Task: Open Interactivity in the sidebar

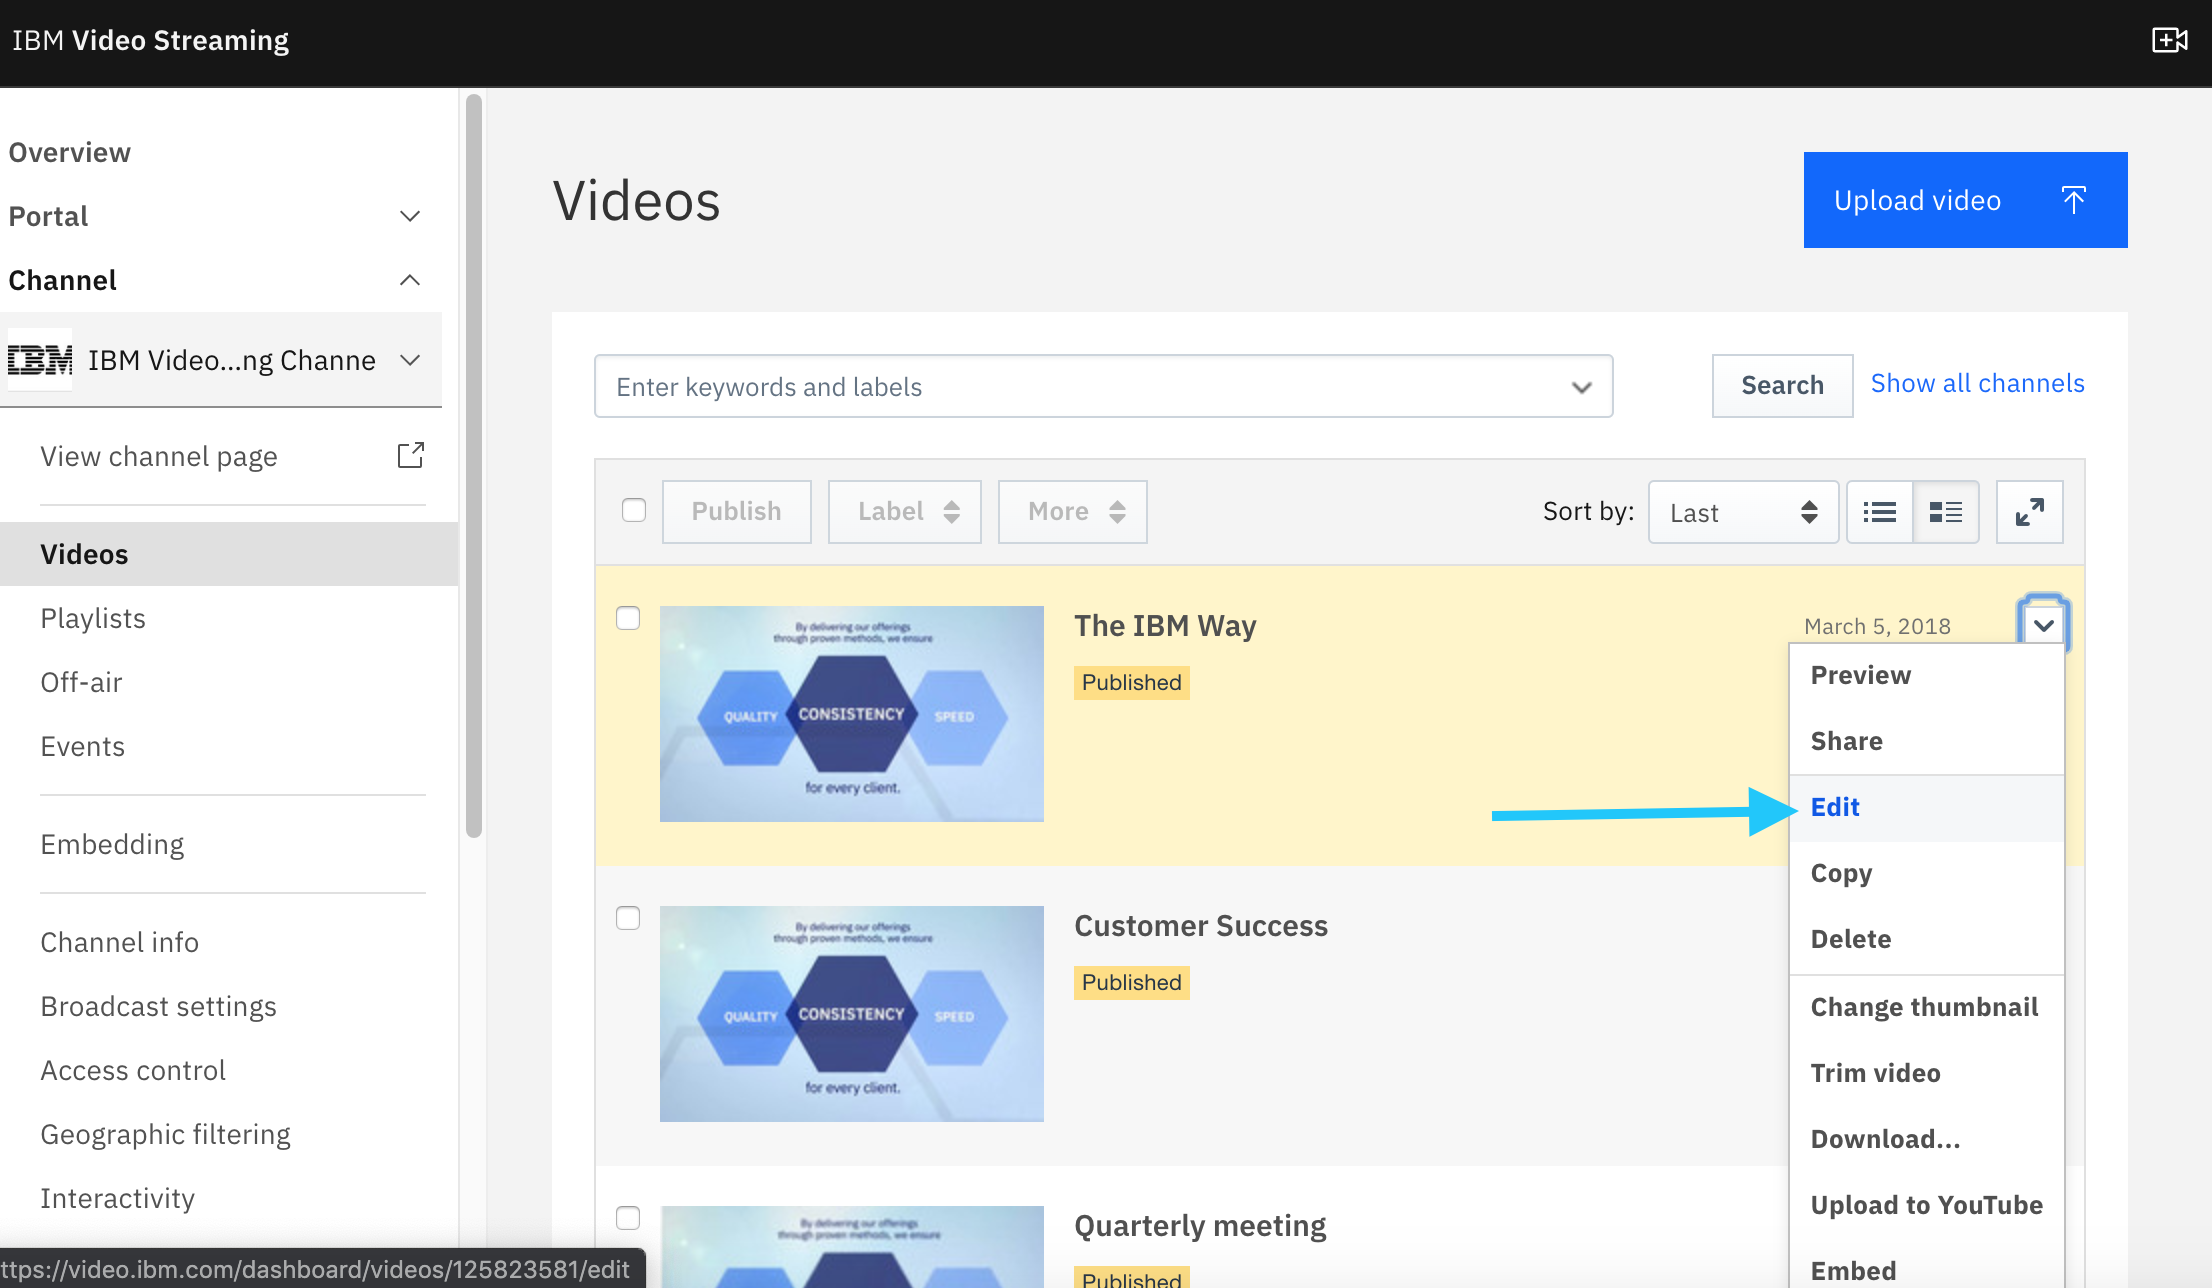Action: [118, 1198]
